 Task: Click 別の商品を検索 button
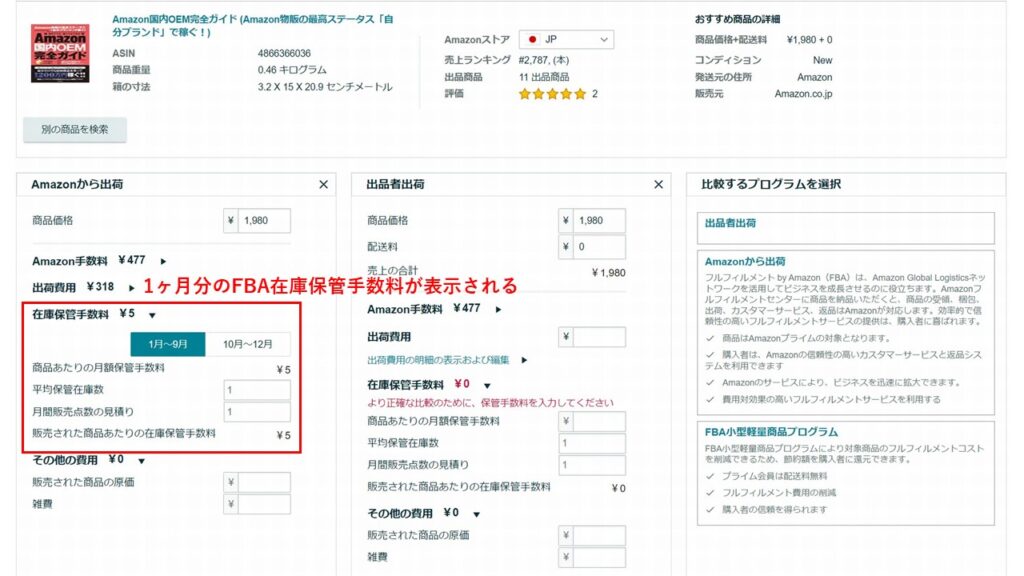pos(75,130)
